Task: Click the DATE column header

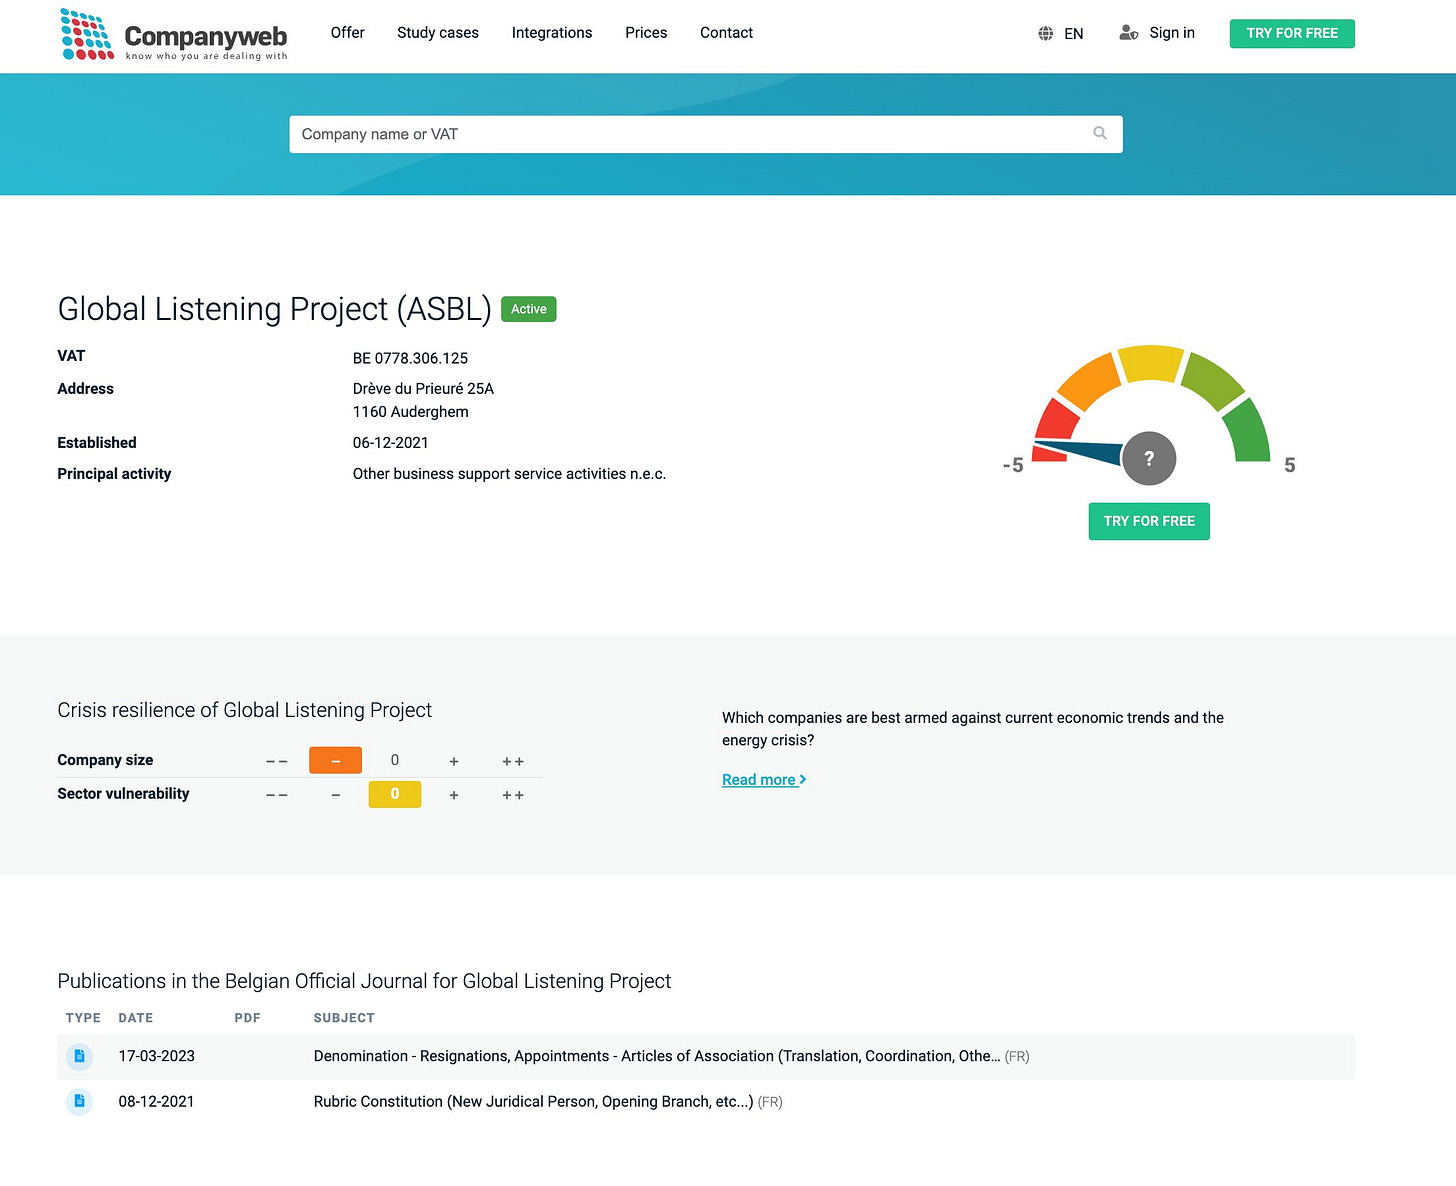Action: [x=136, y=1018]
